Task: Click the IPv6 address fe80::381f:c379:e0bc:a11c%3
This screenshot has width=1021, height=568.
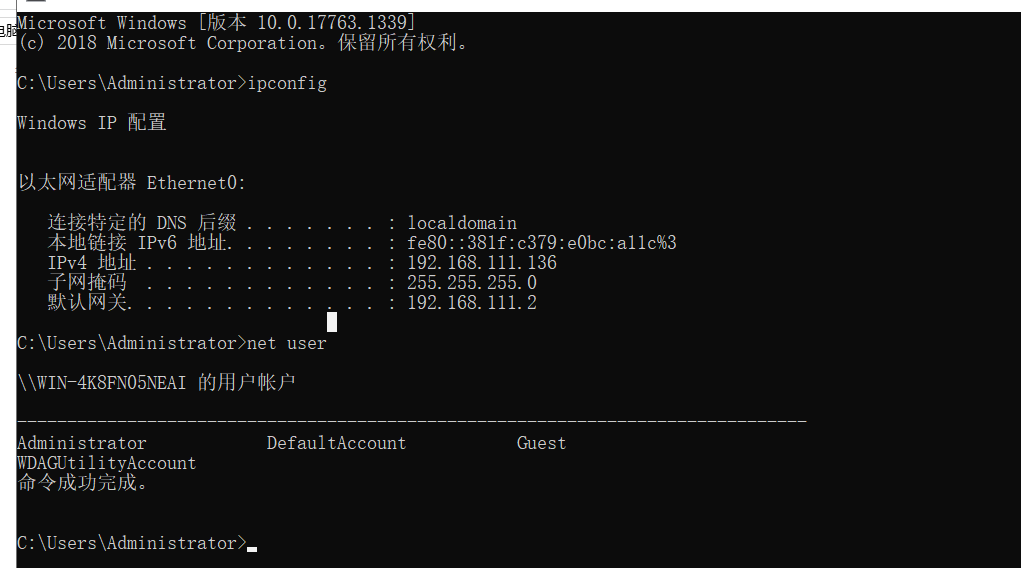Action: (542, 244)
